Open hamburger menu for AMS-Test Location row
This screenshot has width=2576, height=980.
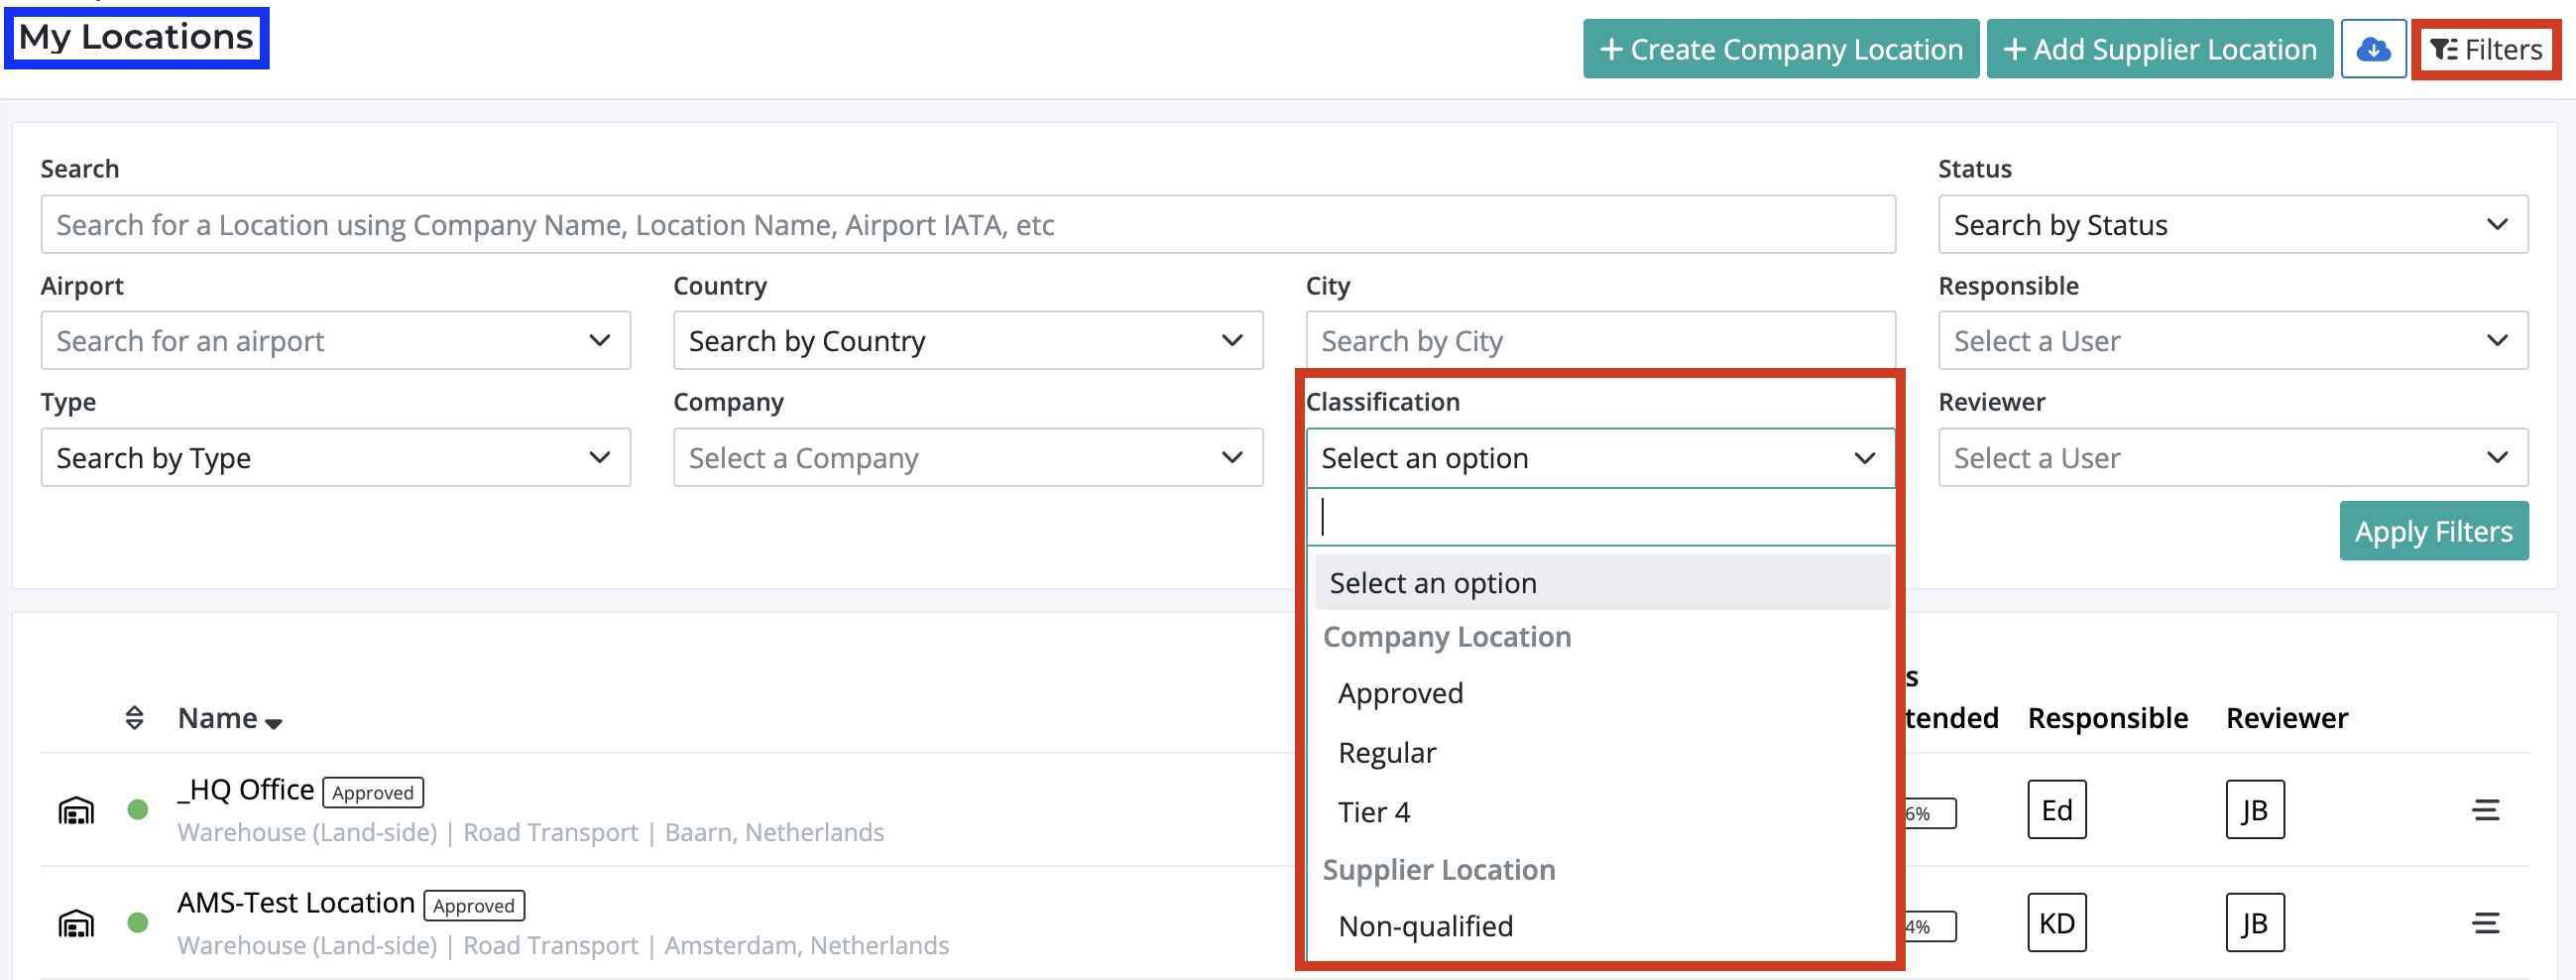2486,923
